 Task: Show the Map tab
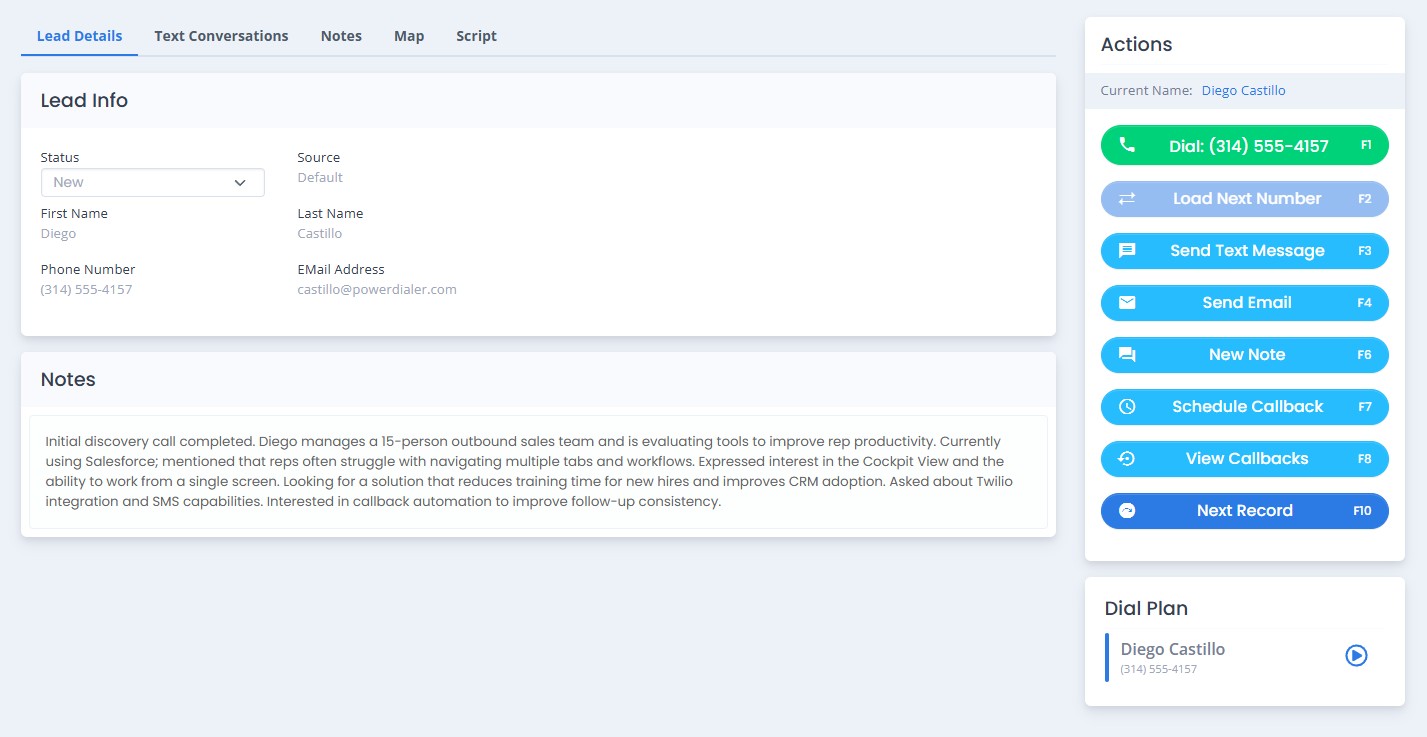(409, 36)
